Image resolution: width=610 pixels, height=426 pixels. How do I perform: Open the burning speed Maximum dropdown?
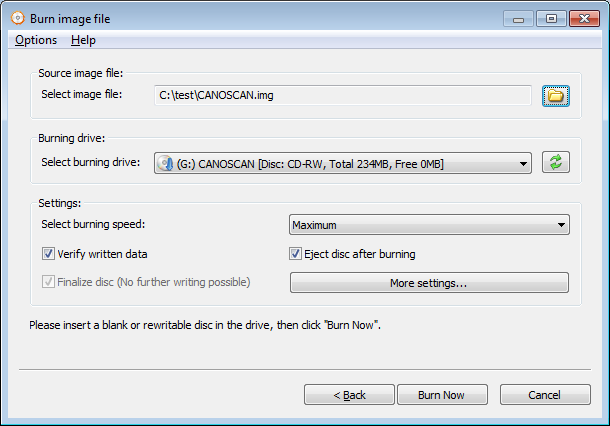[x=429, y=224]
